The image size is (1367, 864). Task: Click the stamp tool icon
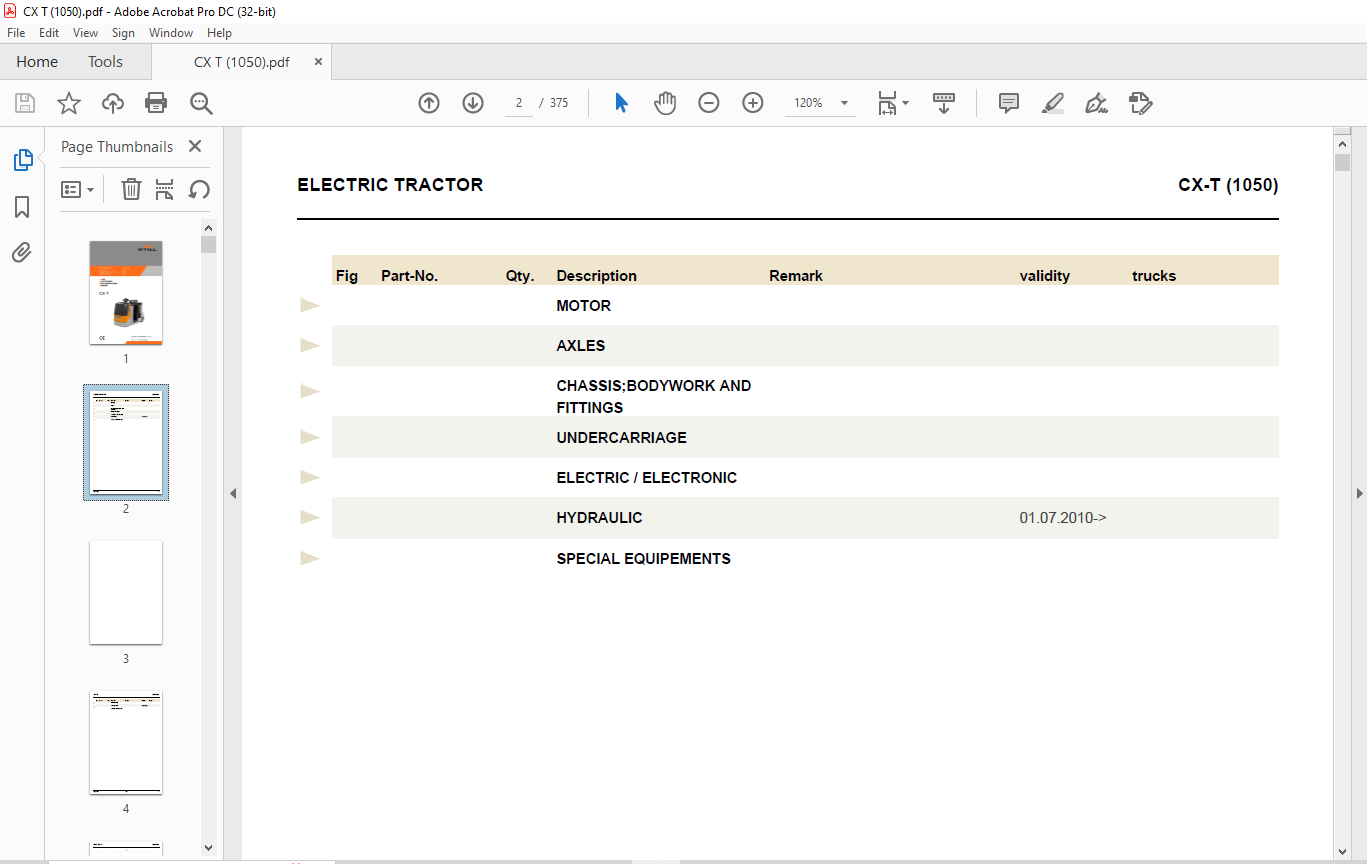pyautogui.click(x=1140, y=103)
